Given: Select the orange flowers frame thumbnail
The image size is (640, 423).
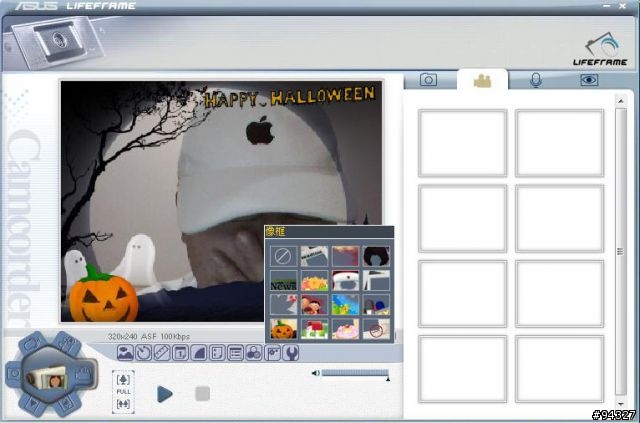Looking at the screenshot, I should point(314,281).
